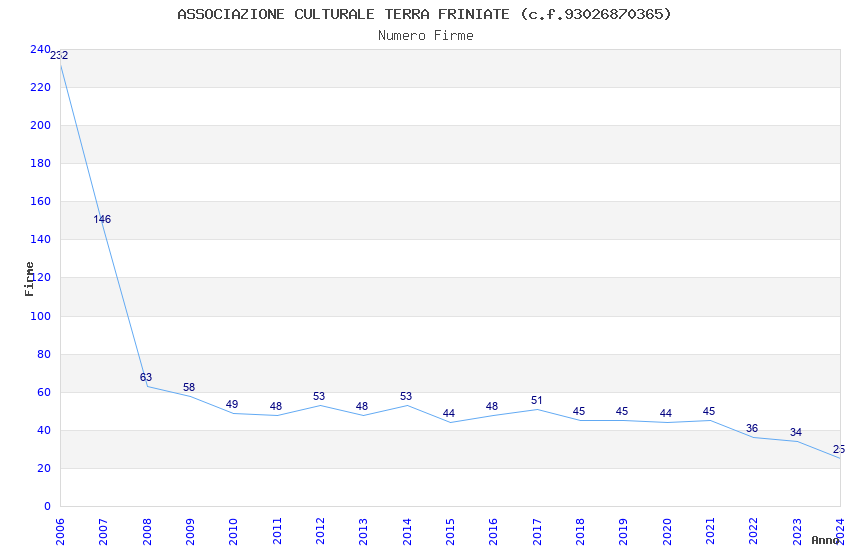Image resolution: width=850 pixels, height=550 pixels.
Task: Click the y-axis value 60
Action: click(x=43, y=392)
